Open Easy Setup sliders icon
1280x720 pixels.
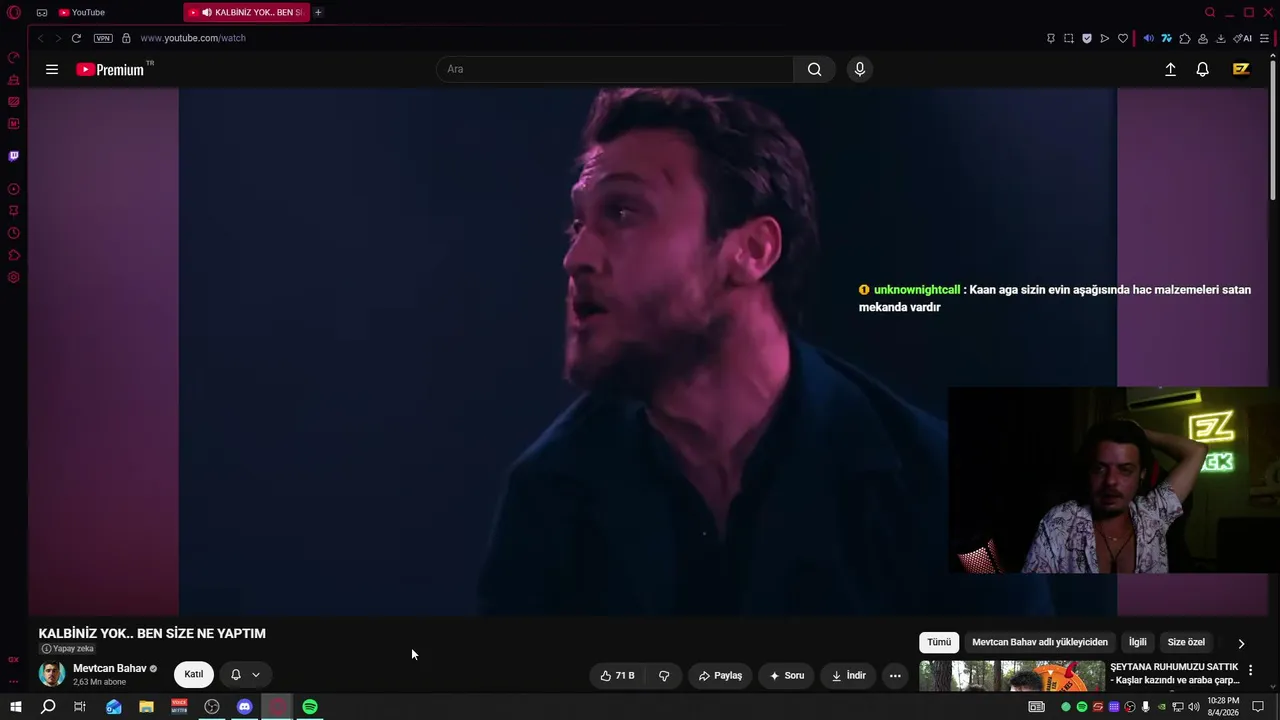click(1264, 38)
